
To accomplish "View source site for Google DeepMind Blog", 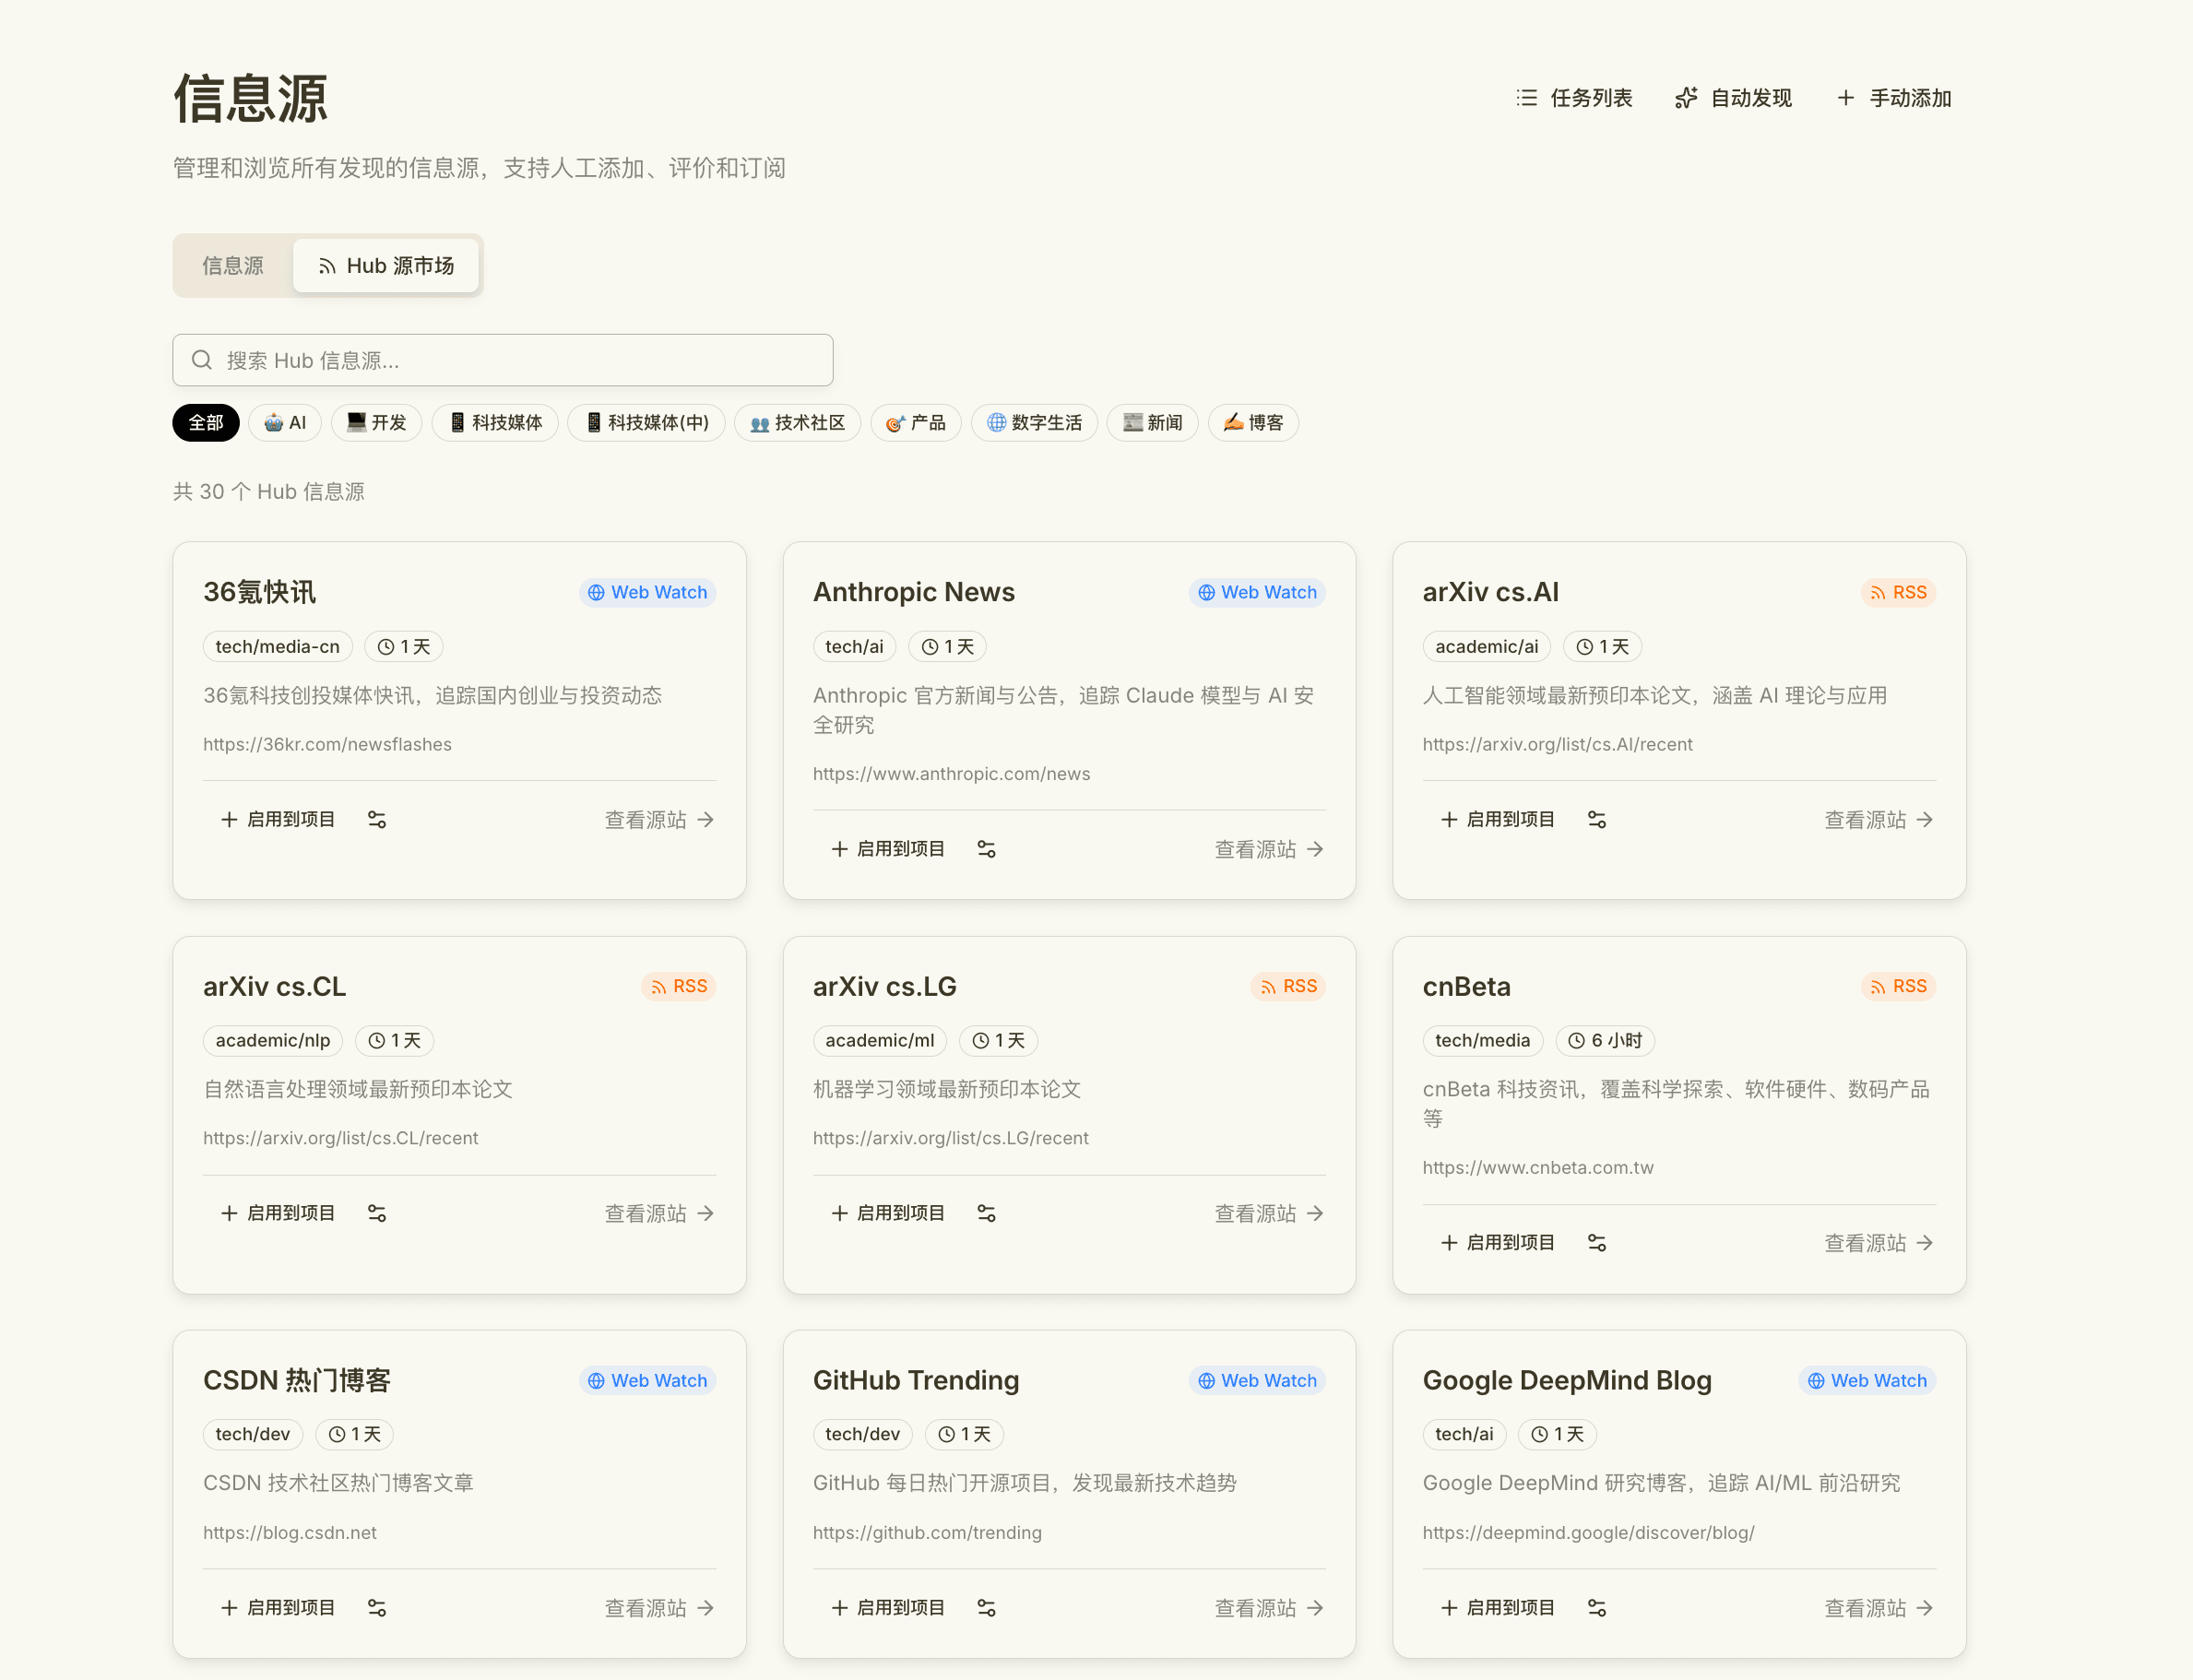I will [x=1880, y=1607].
